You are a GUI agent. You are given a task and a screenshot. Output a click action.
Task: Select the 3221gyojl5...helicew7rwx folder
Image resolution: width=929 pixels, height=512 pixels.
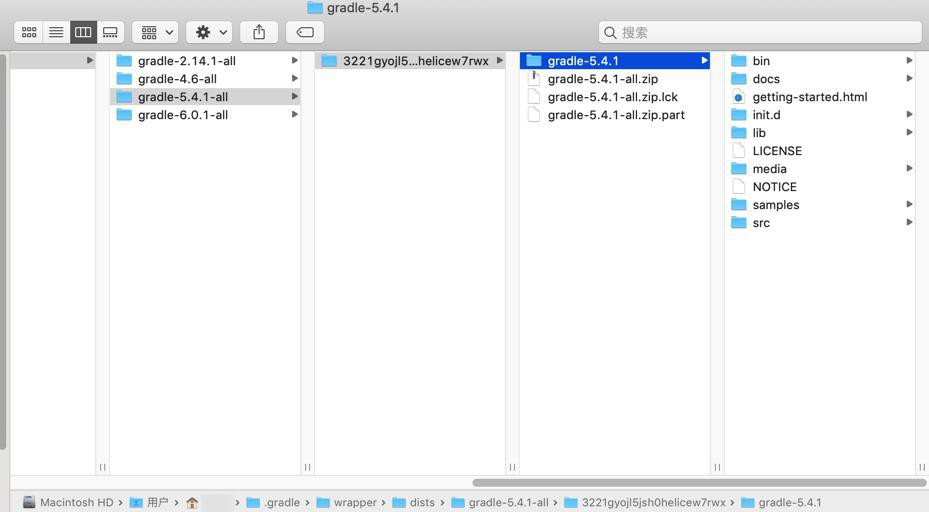coord(410,60)
